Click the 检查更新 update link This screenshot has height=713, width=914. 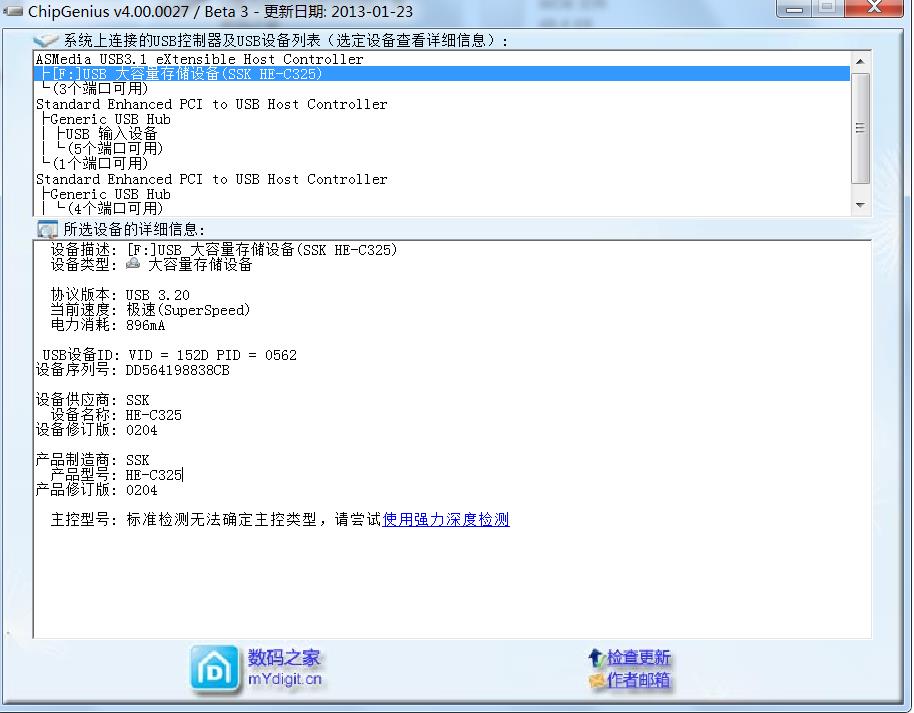637,657
